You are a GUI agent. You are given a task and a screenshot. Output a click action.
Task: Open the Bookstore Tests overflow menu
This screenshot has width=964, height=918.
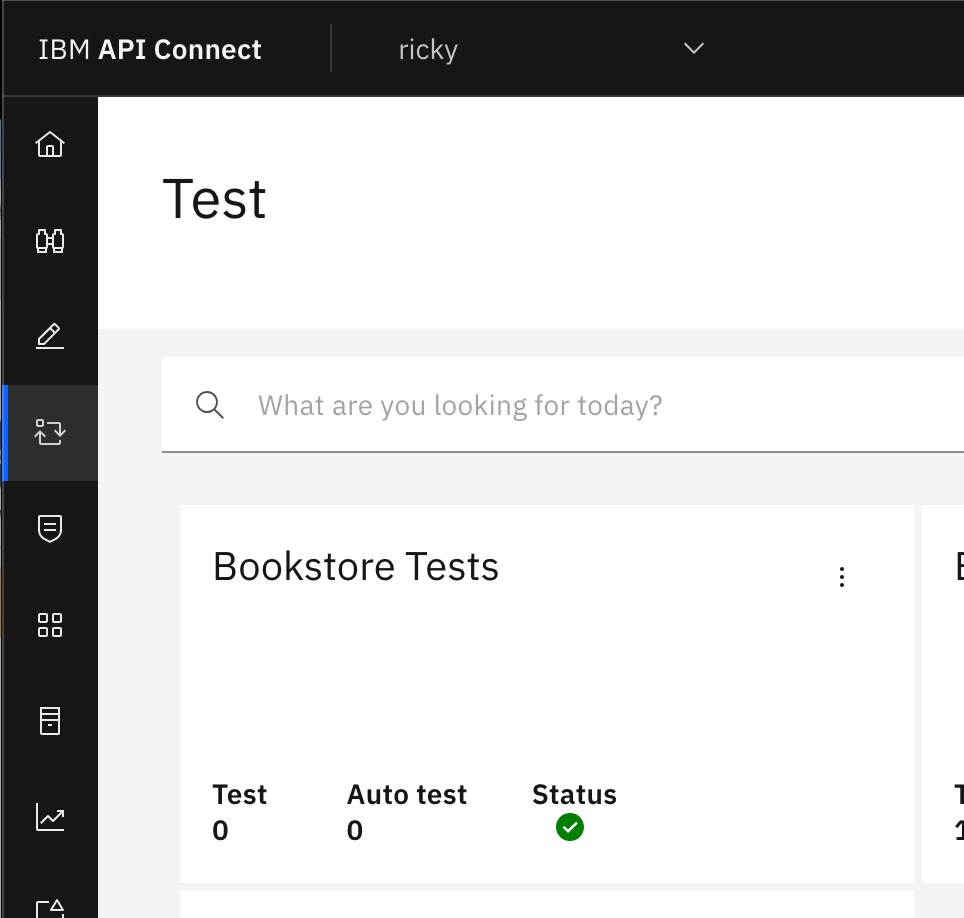[841, 576]
